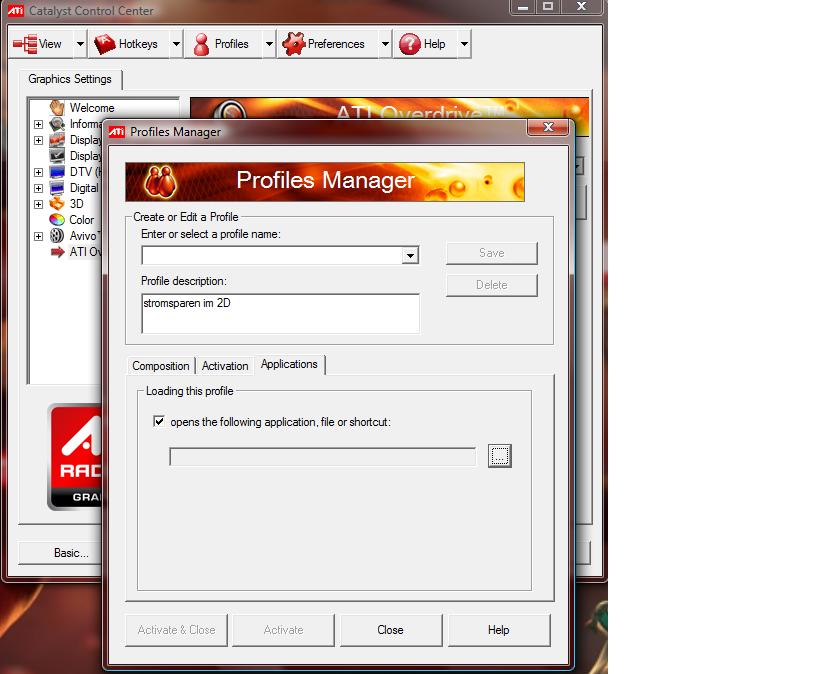Expand the Displays Manager tree node
This screenshot has height=674, width=840.
(38, 140)
